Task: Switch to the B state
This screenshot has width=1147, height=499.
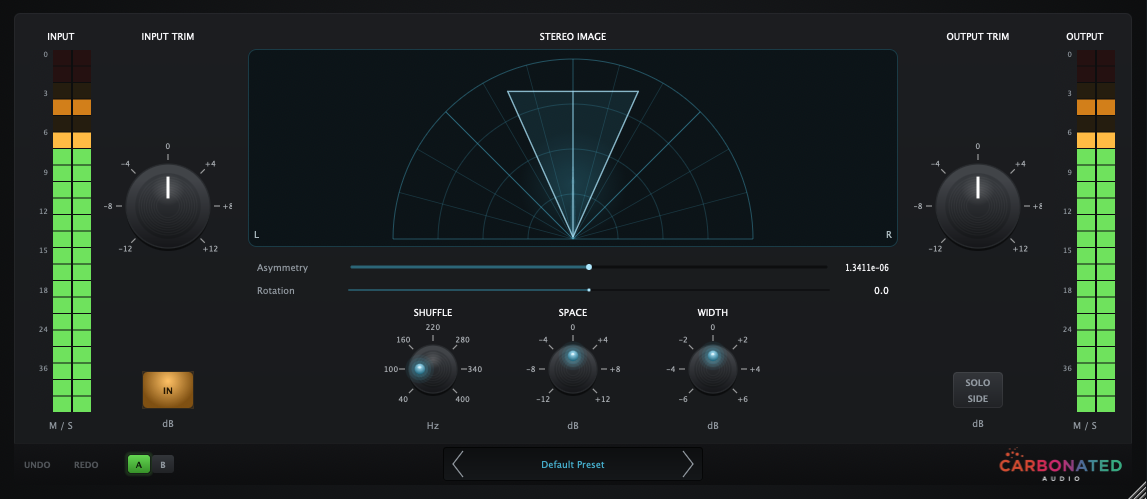Action: [x=162, y=464]
